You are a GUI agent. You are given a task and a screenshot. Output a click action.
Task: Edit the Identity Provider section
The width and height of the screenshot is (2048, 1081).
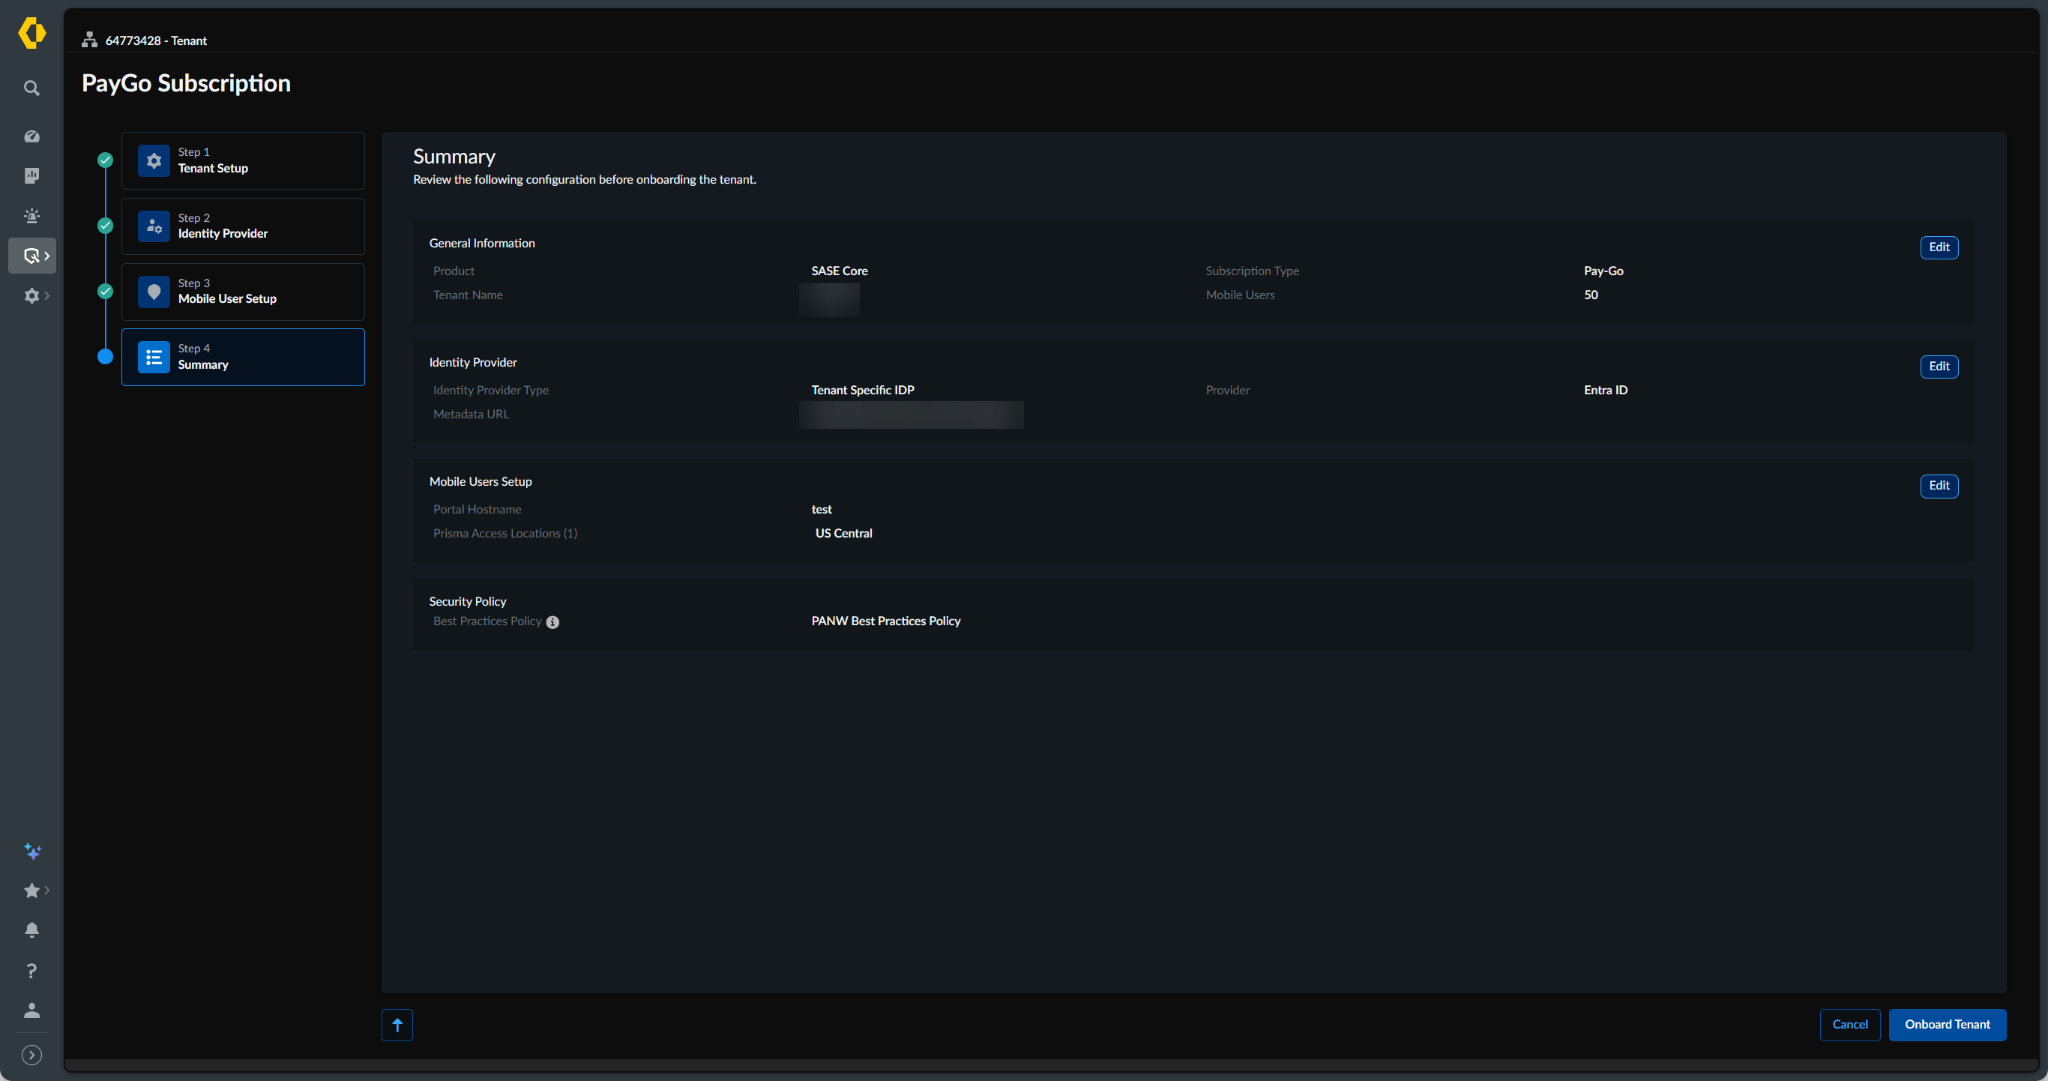[1939, 366]
